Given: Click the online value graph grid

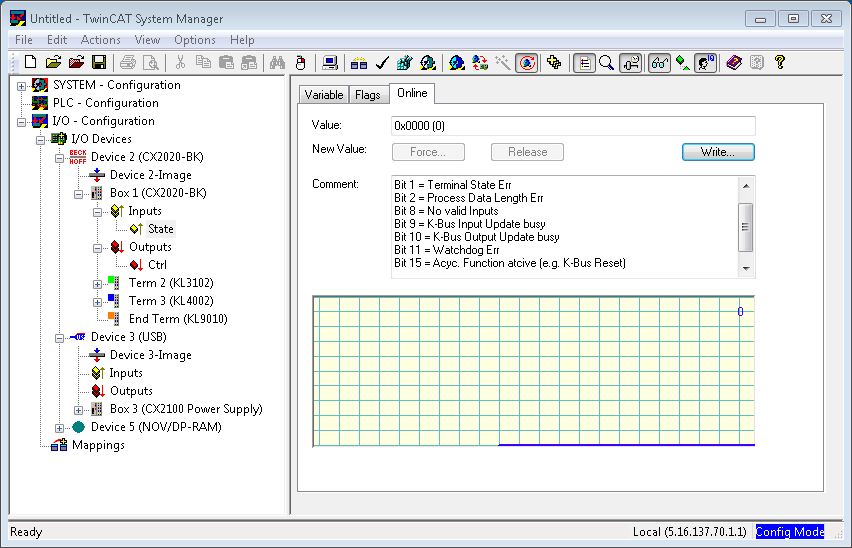Looking at the screenshot, I should 534,371.
